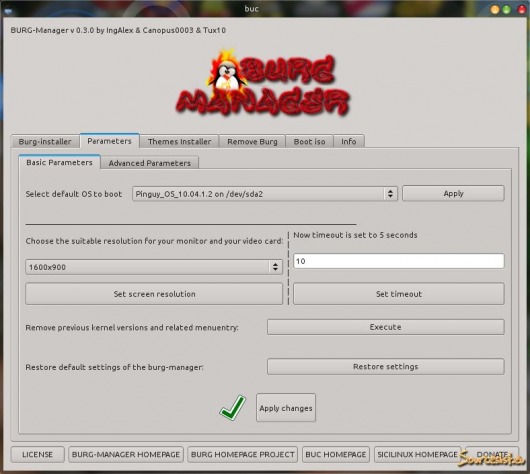Open the Themes Installer tab
This screenshot has height=474, width=530.
pos(179,141)
